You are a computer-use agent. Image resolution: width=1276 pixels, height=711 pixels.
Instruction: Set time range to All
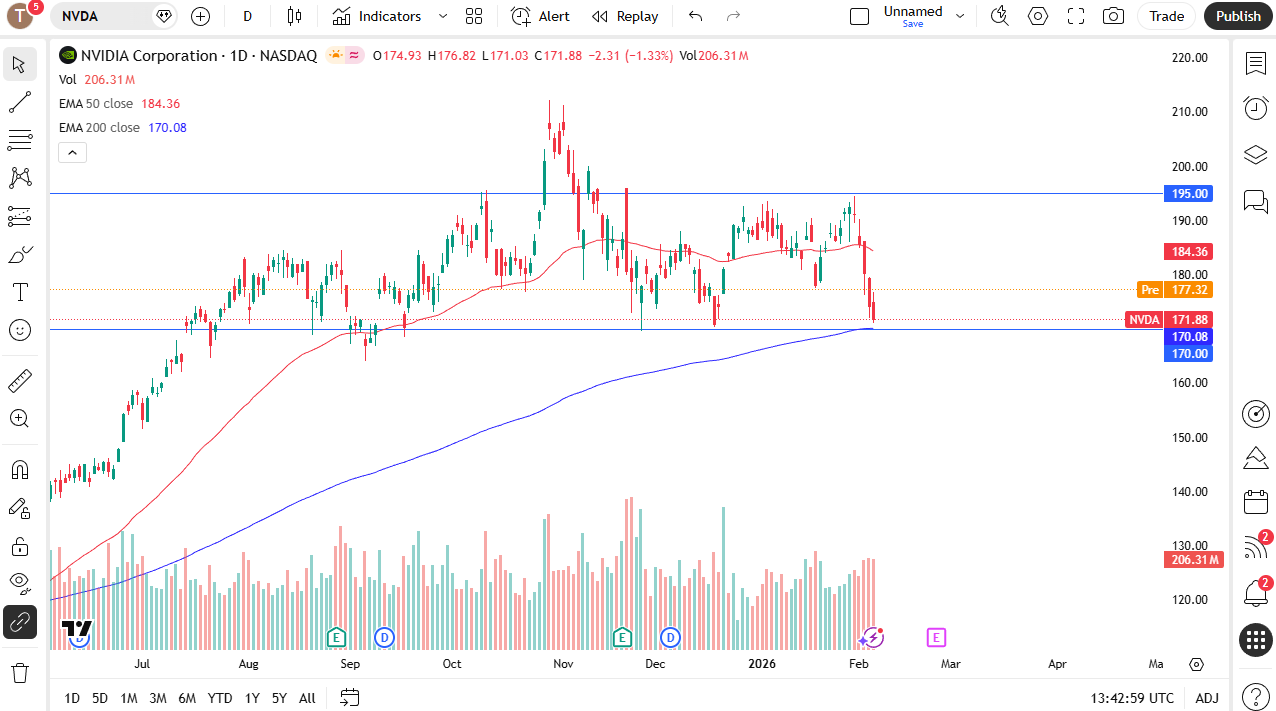pos(307,698)
